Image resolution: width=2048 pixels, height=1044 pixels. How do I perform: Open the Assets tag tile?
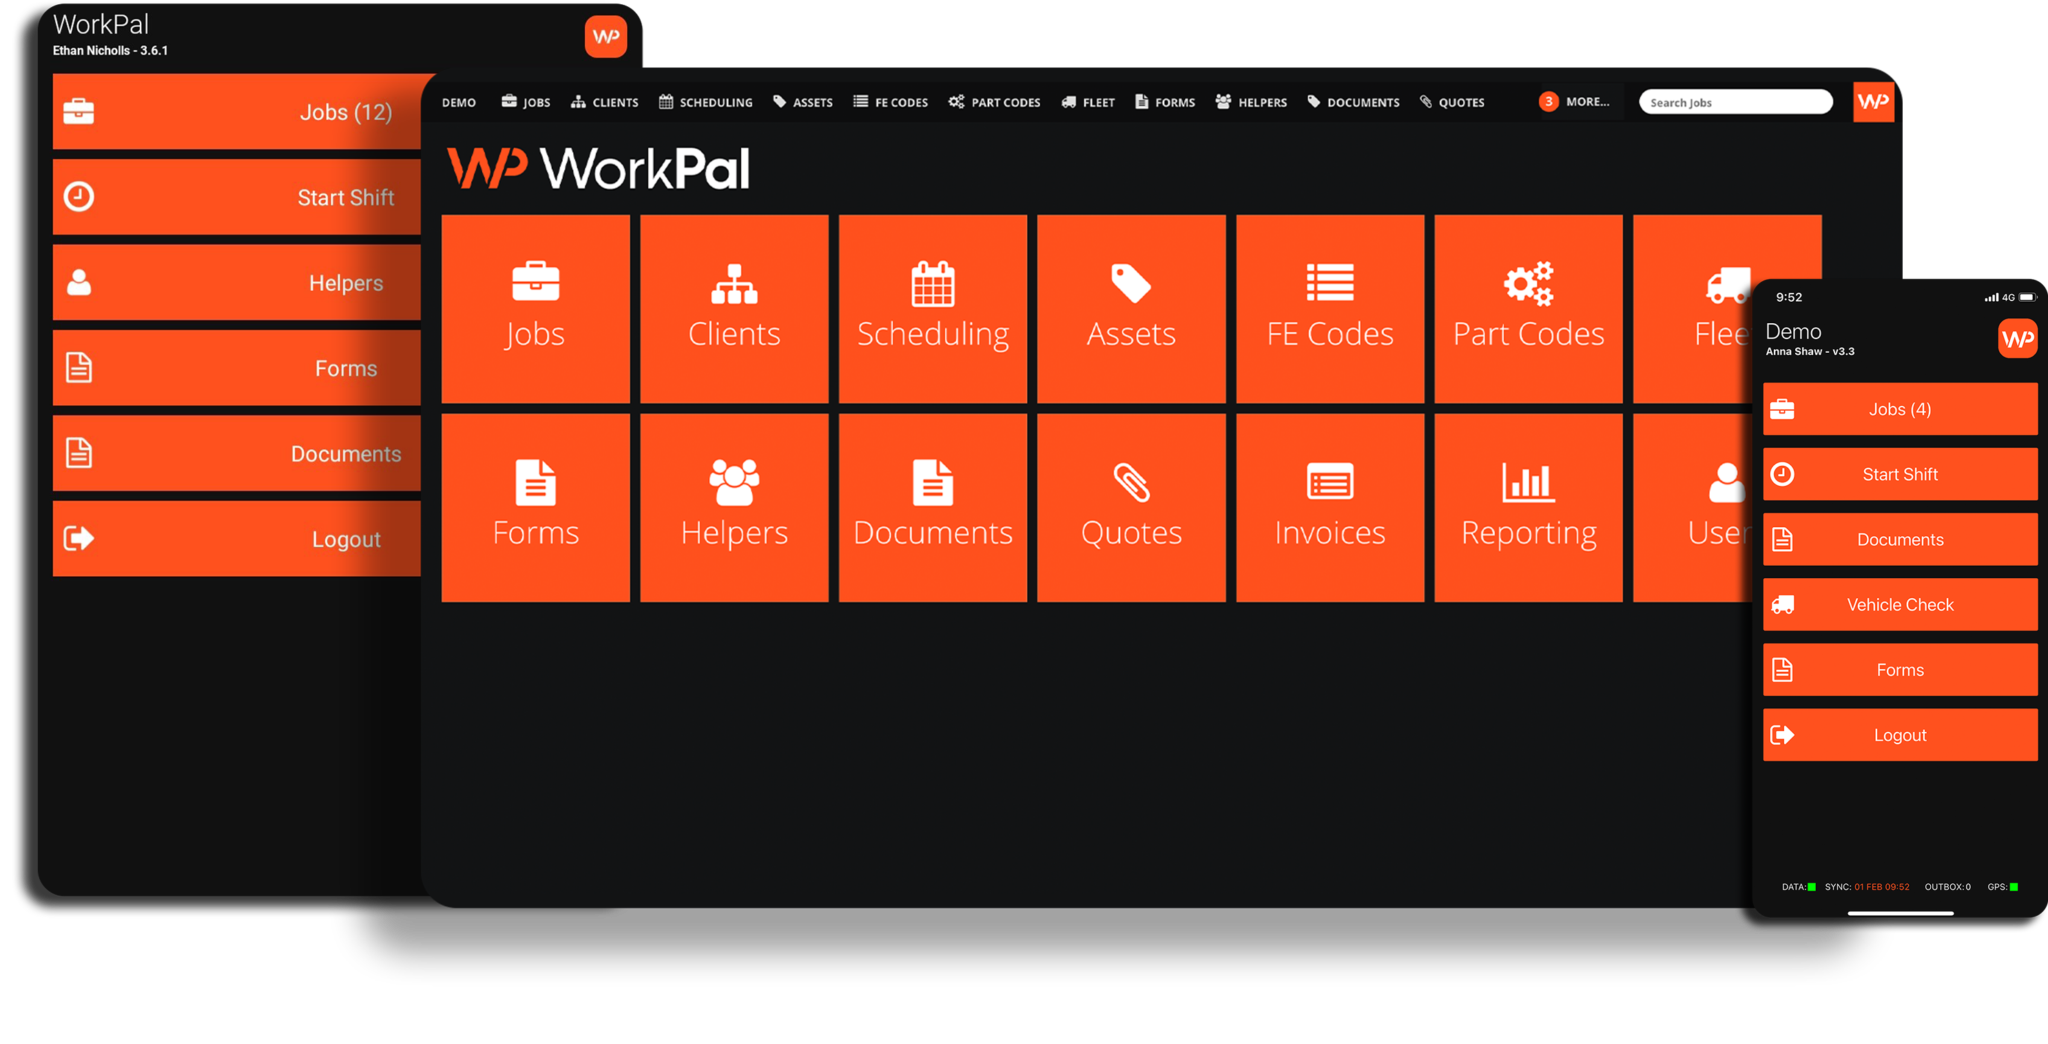[1130, 308]
